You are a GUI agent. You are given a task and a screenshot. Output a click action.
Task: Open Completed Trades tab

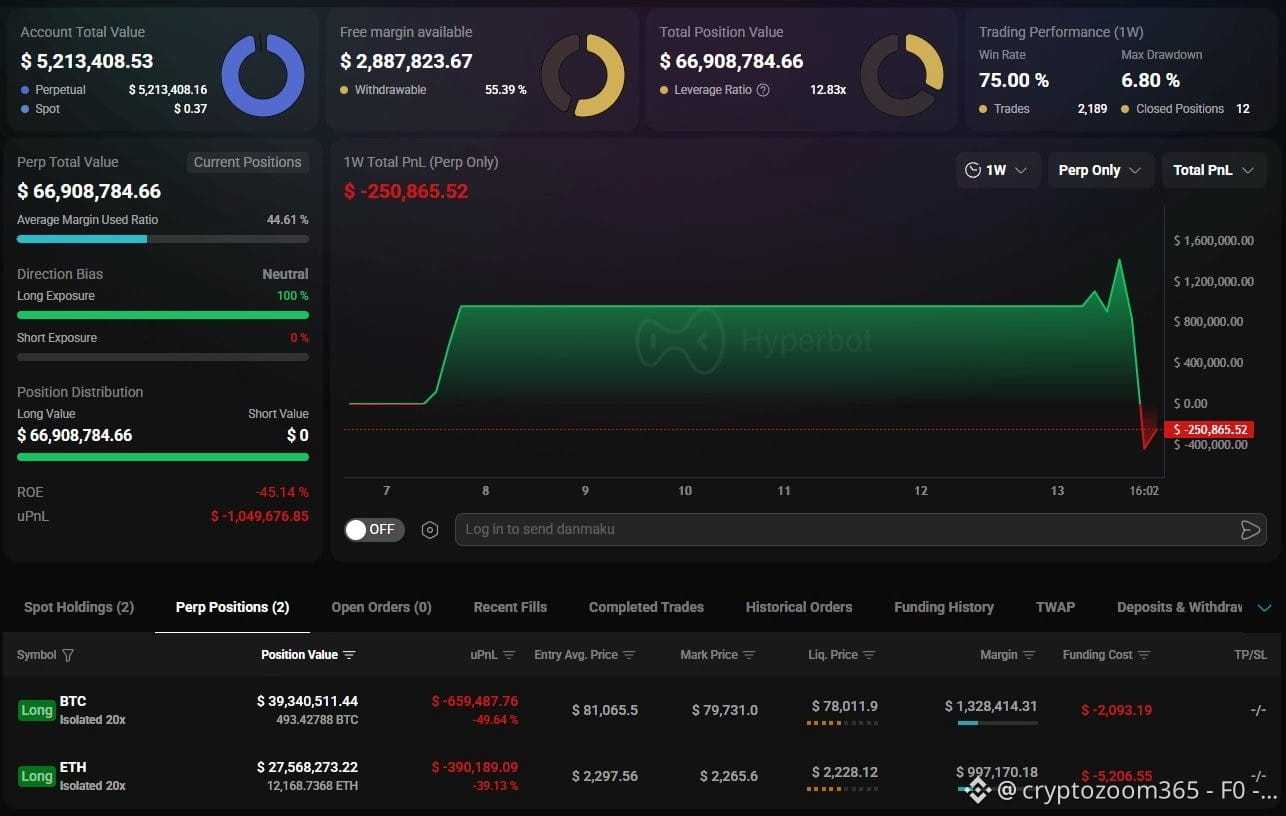point(646,607)
